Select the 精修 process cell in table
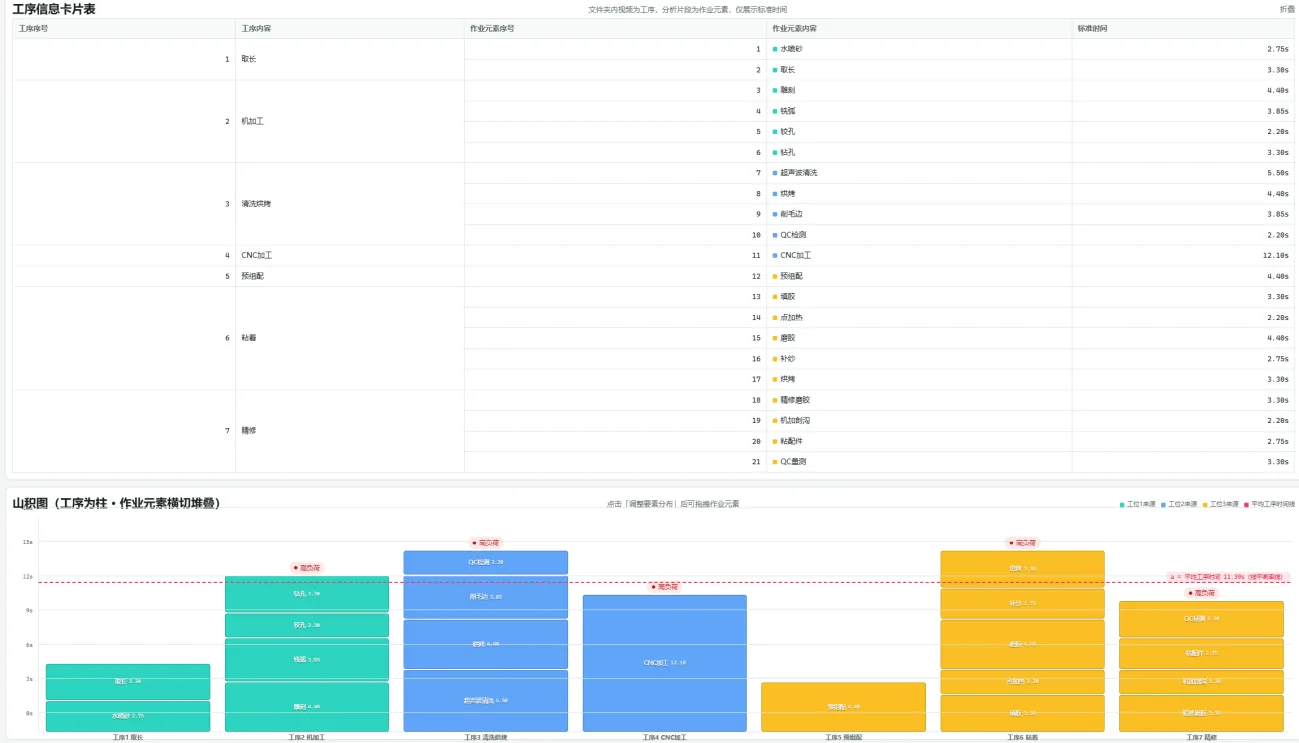This screenshot has height=743, width=1299. point(350,431)
